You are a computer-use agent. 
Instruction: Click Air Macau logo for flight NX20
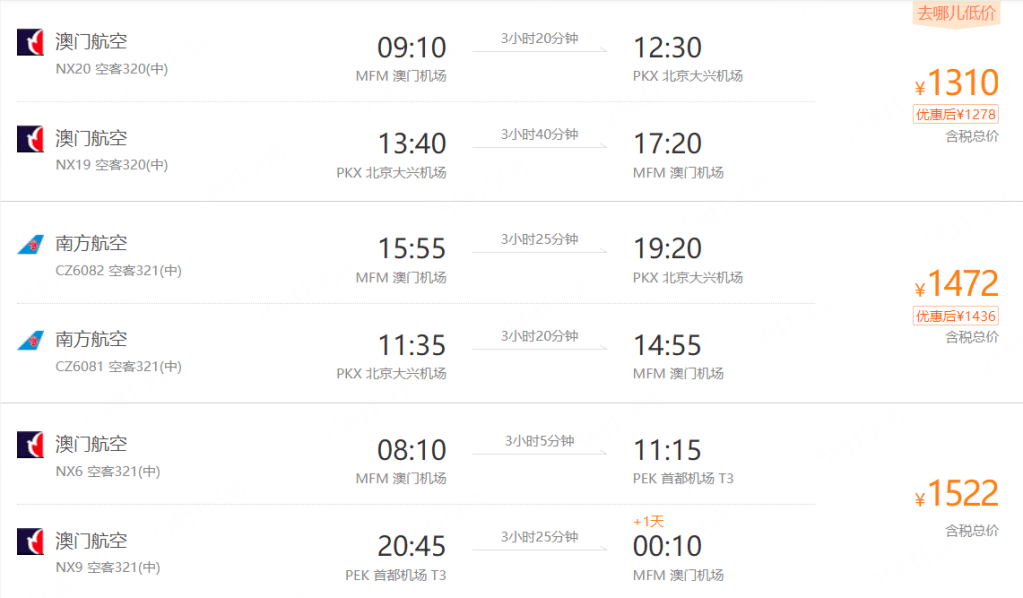pyautogui.click(x=30, y=43)
